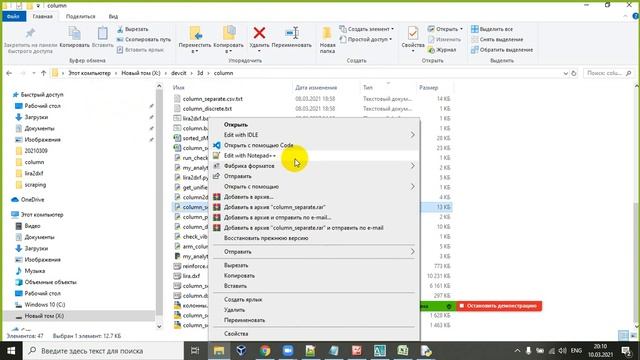Click Новый том (X:) in the address path
Viewport: 640px width, 360px height.
pyautogui.click(x=141, y=73)
